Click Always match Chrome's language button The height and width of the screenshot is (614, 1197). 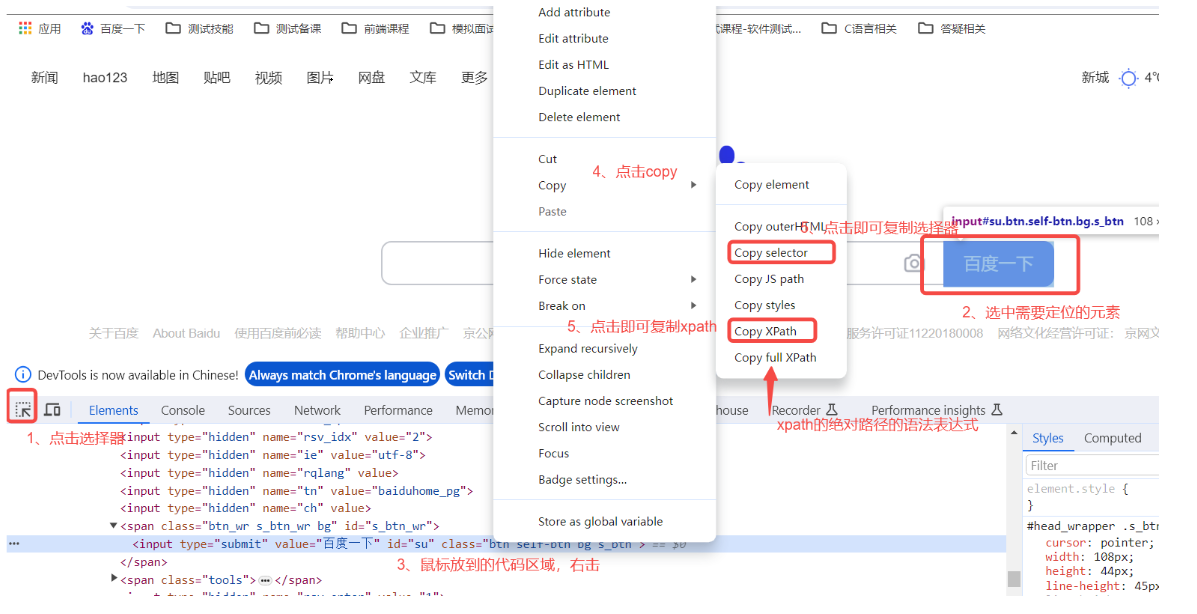(342, 375)
